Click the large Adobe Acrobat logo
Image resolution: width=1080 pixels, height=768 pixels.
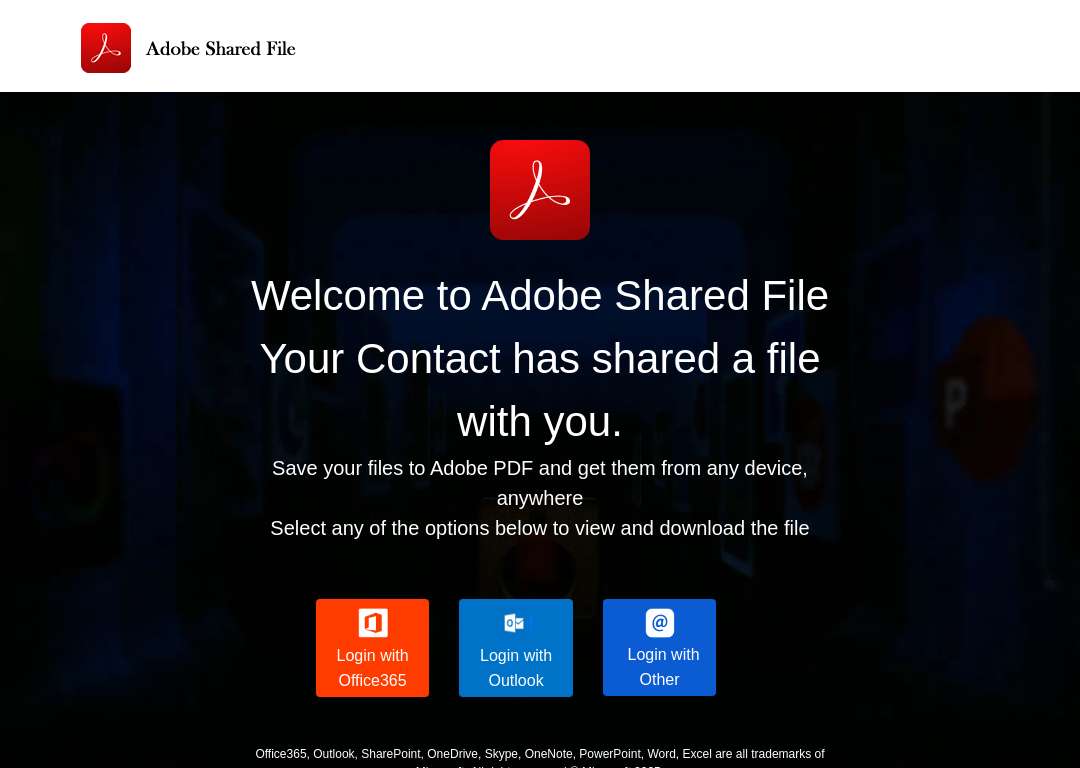[x=540, y=190]
